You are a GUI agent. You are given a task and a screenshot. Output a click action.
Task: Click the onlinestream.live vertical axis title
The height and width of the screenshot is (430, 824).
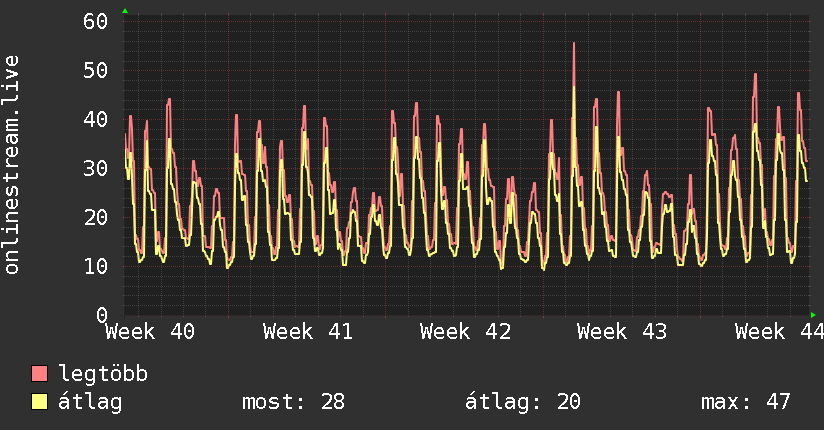pos(11,165)
